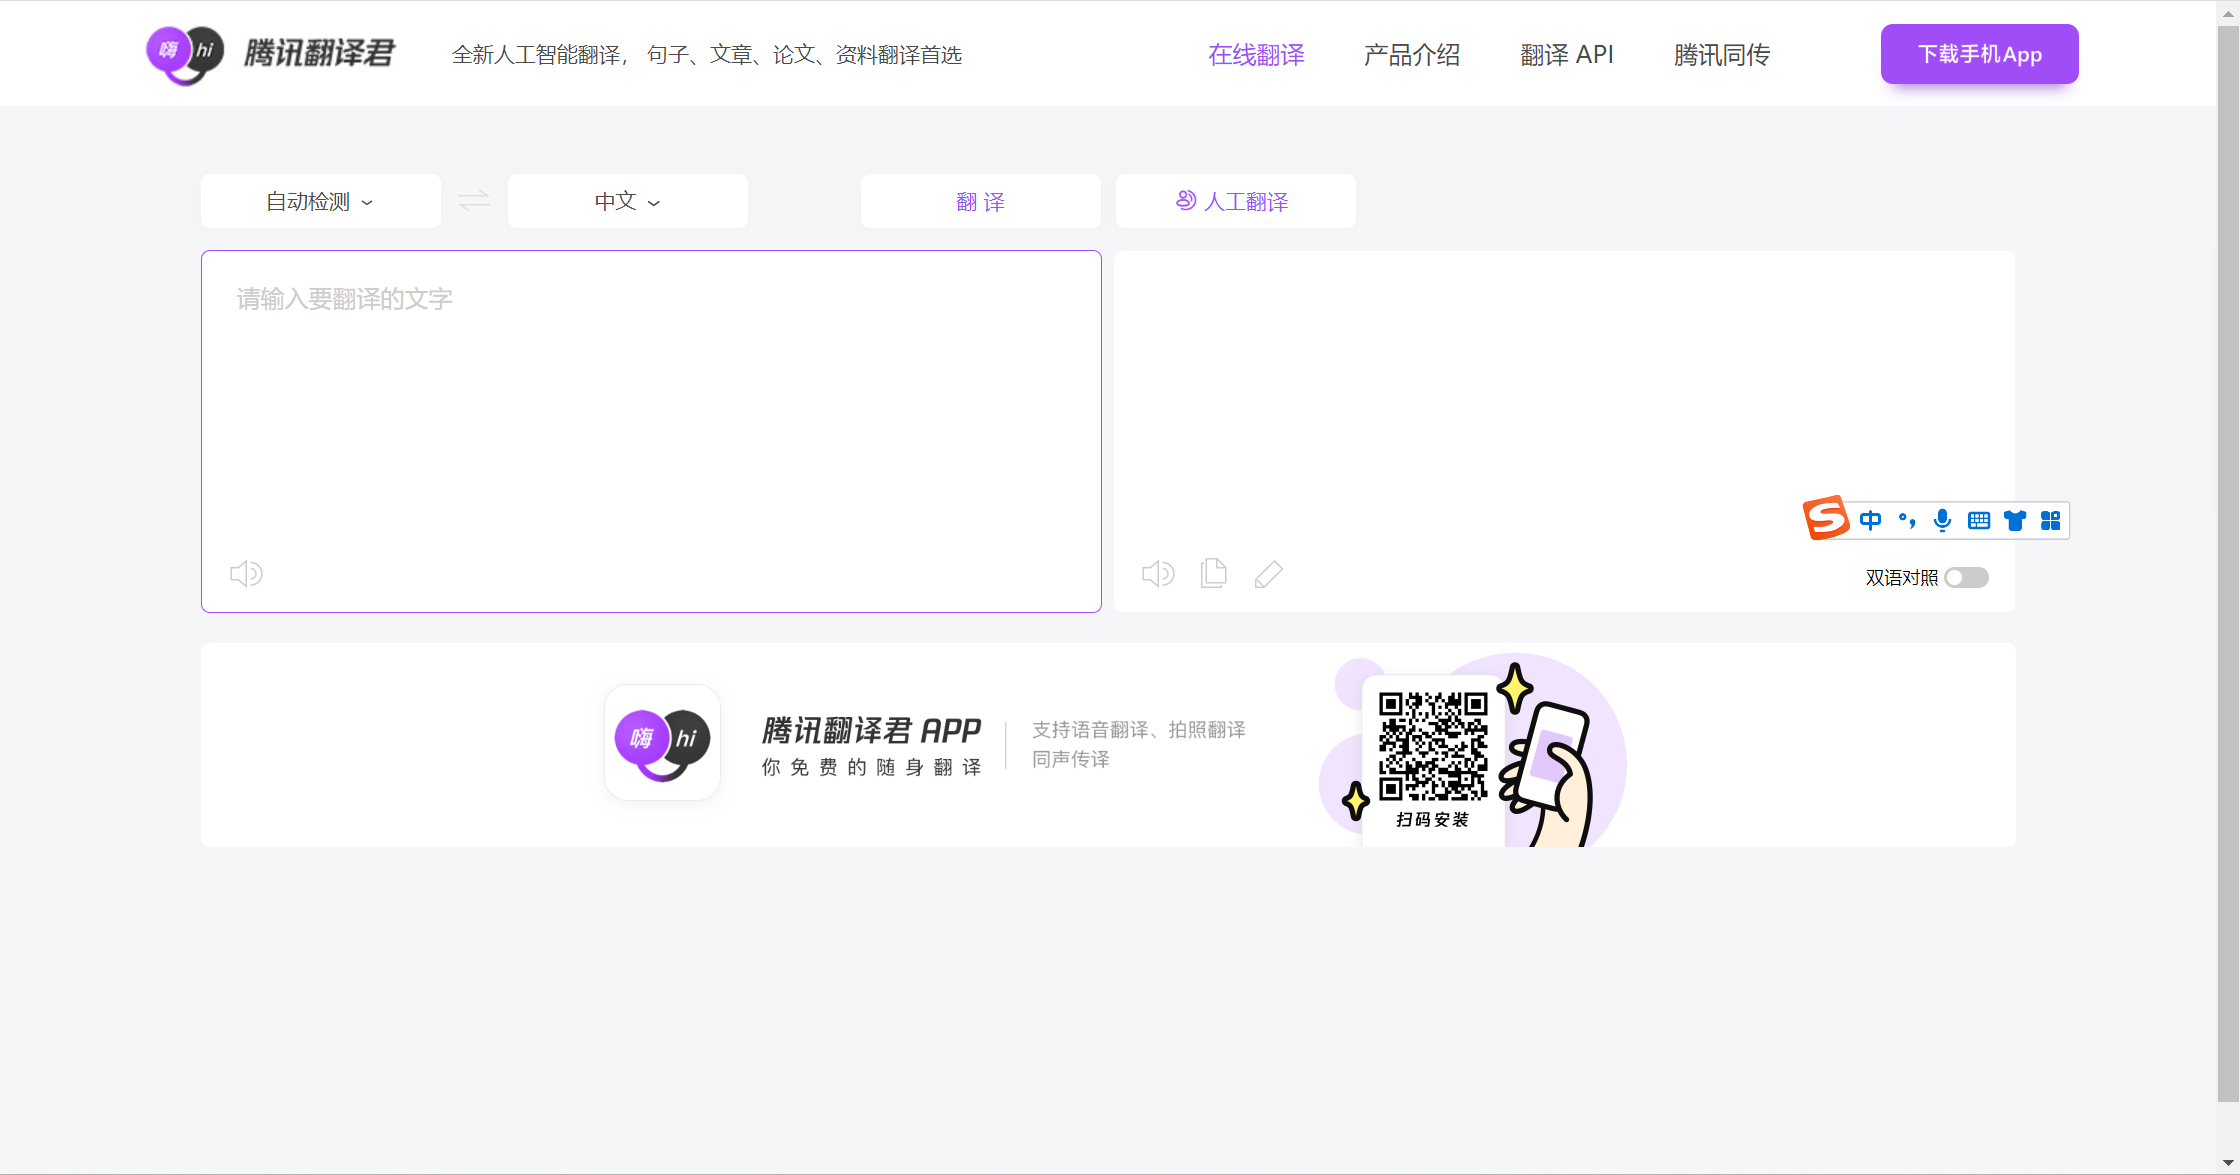Request 人工翻译 human translation
The image size is (2240, 1175).
click(x=1234, y=201)
